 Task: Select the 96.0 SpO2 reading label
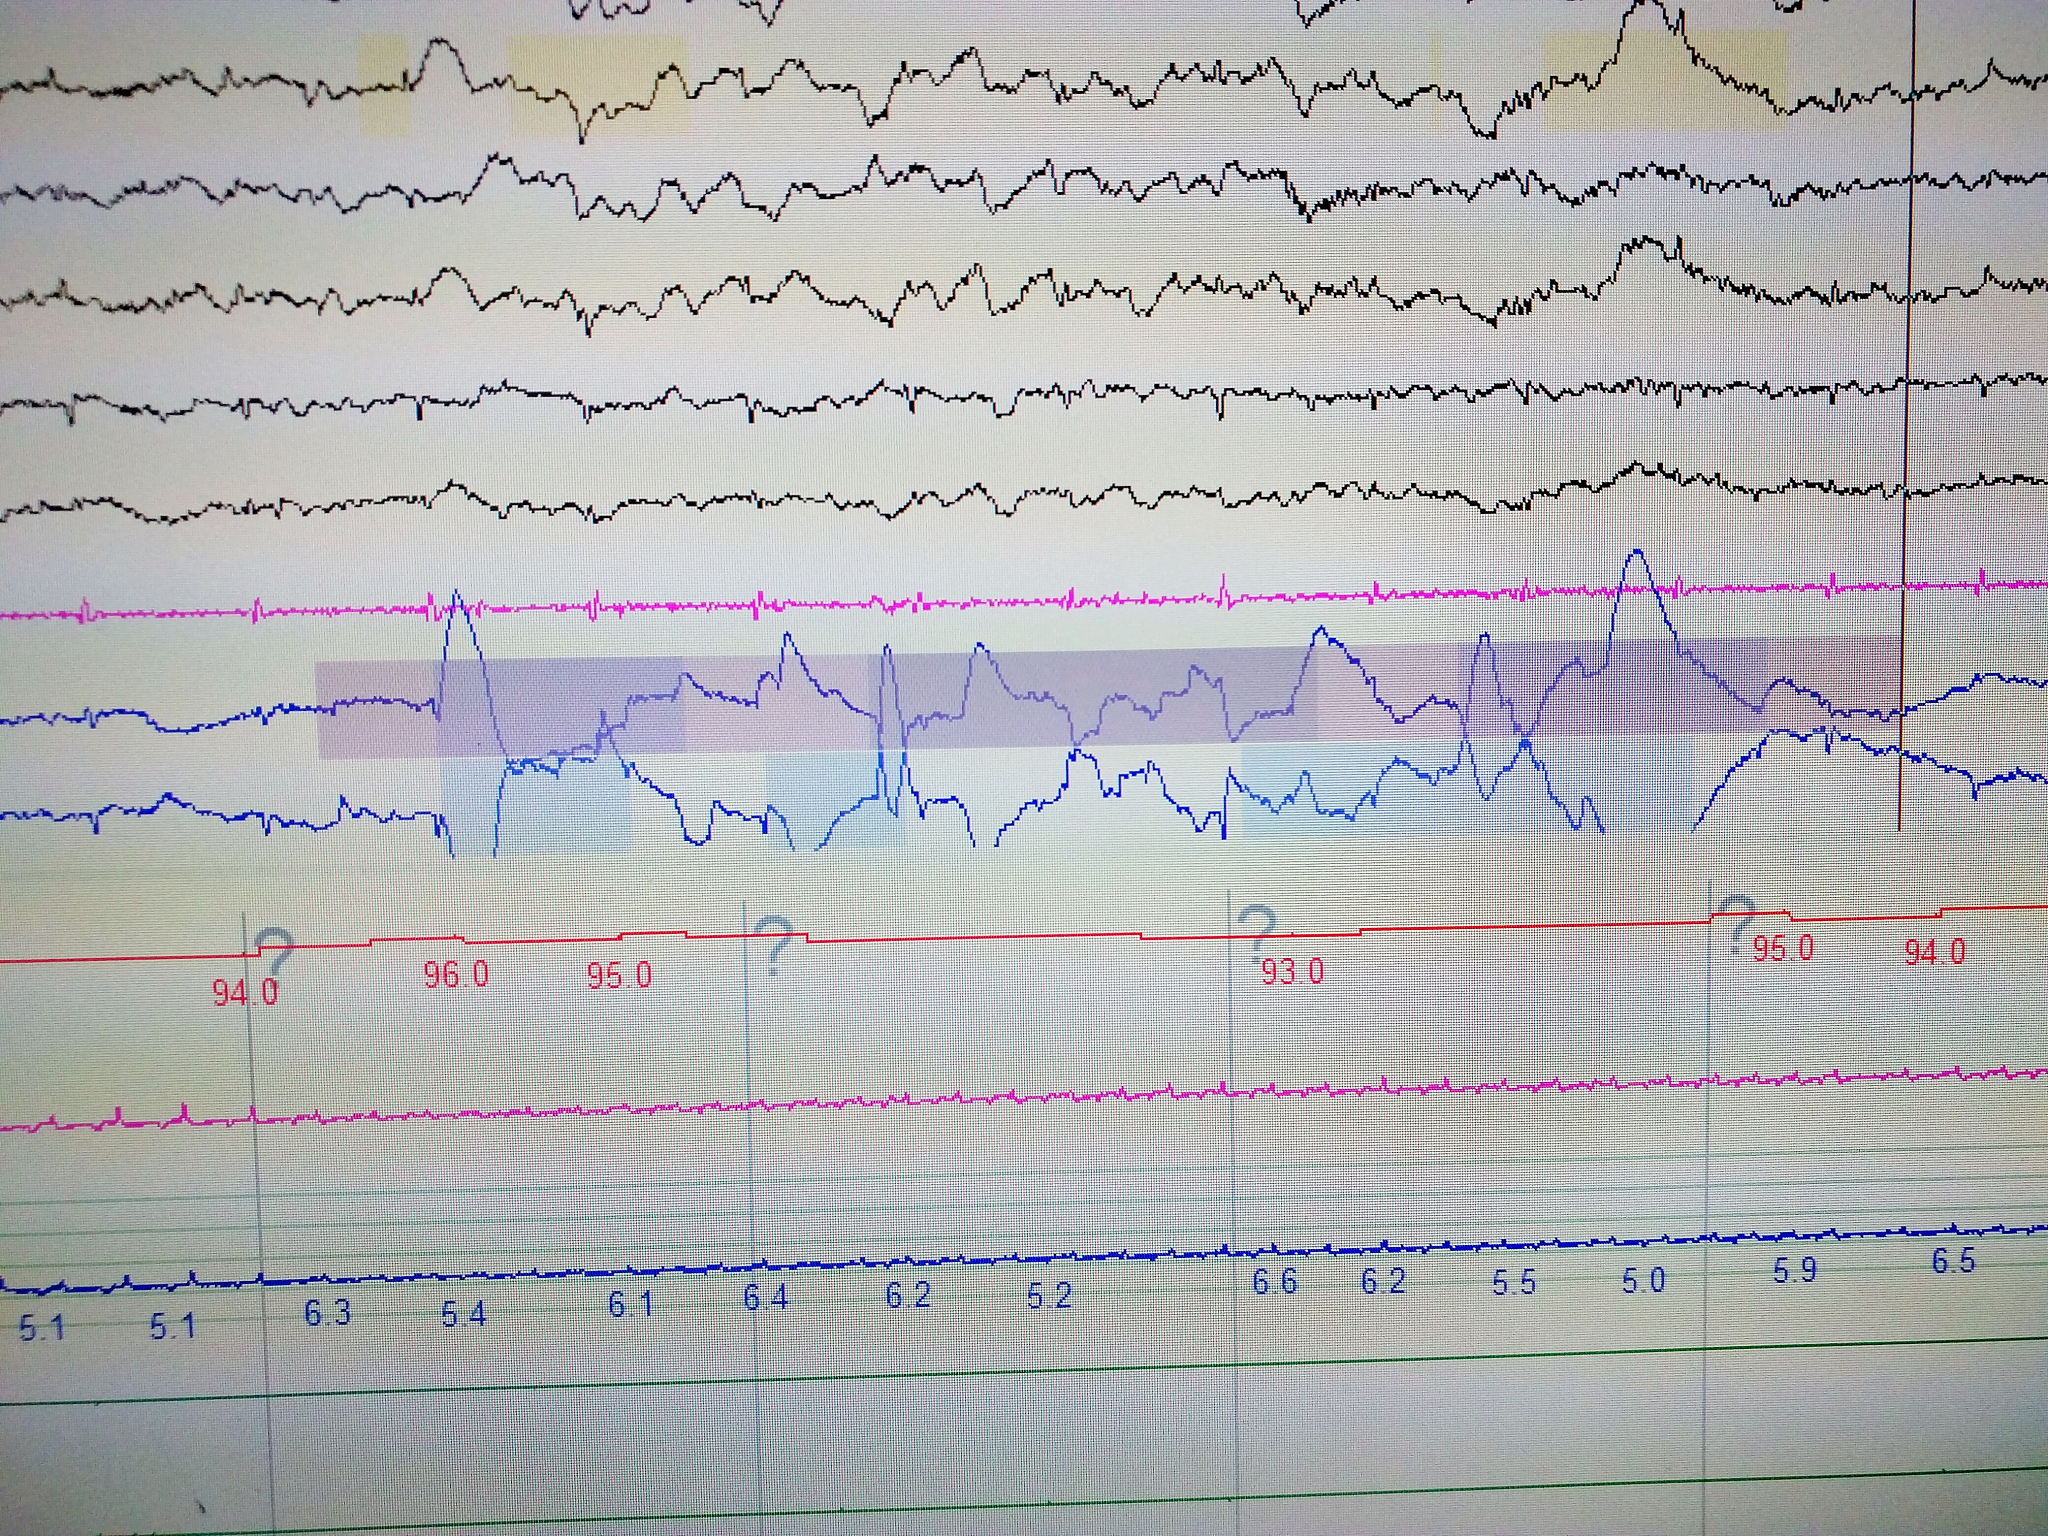click(x=456, y=975)
